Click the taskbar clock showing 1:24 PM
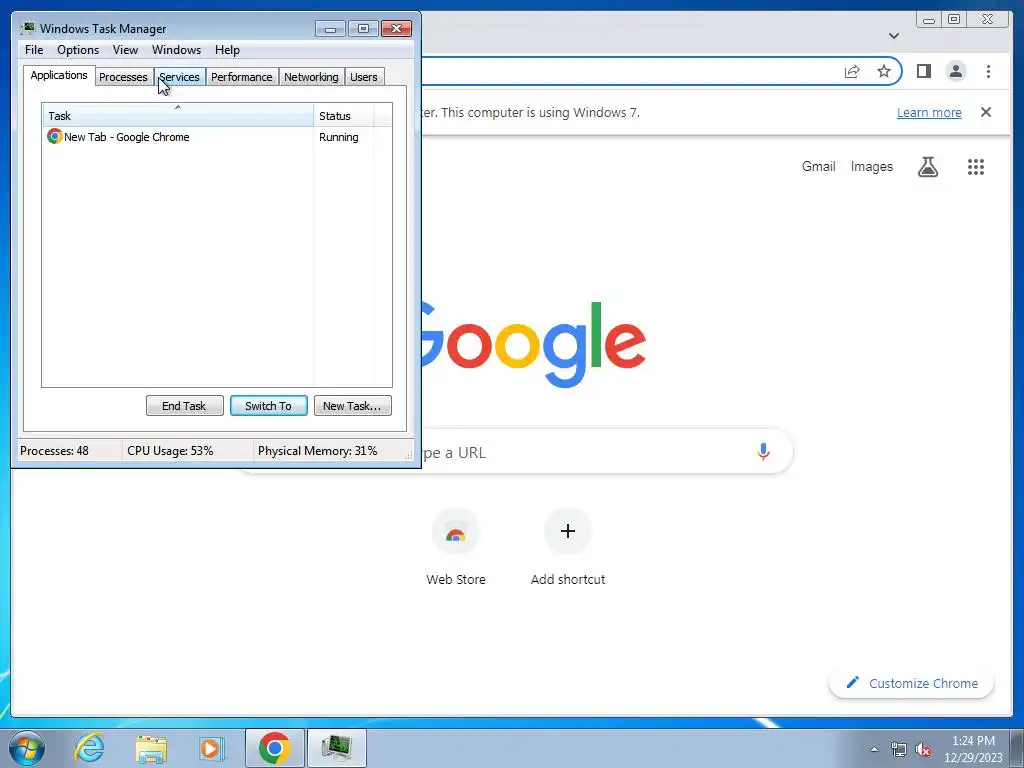1024x768 pixels. pos(973,749)
